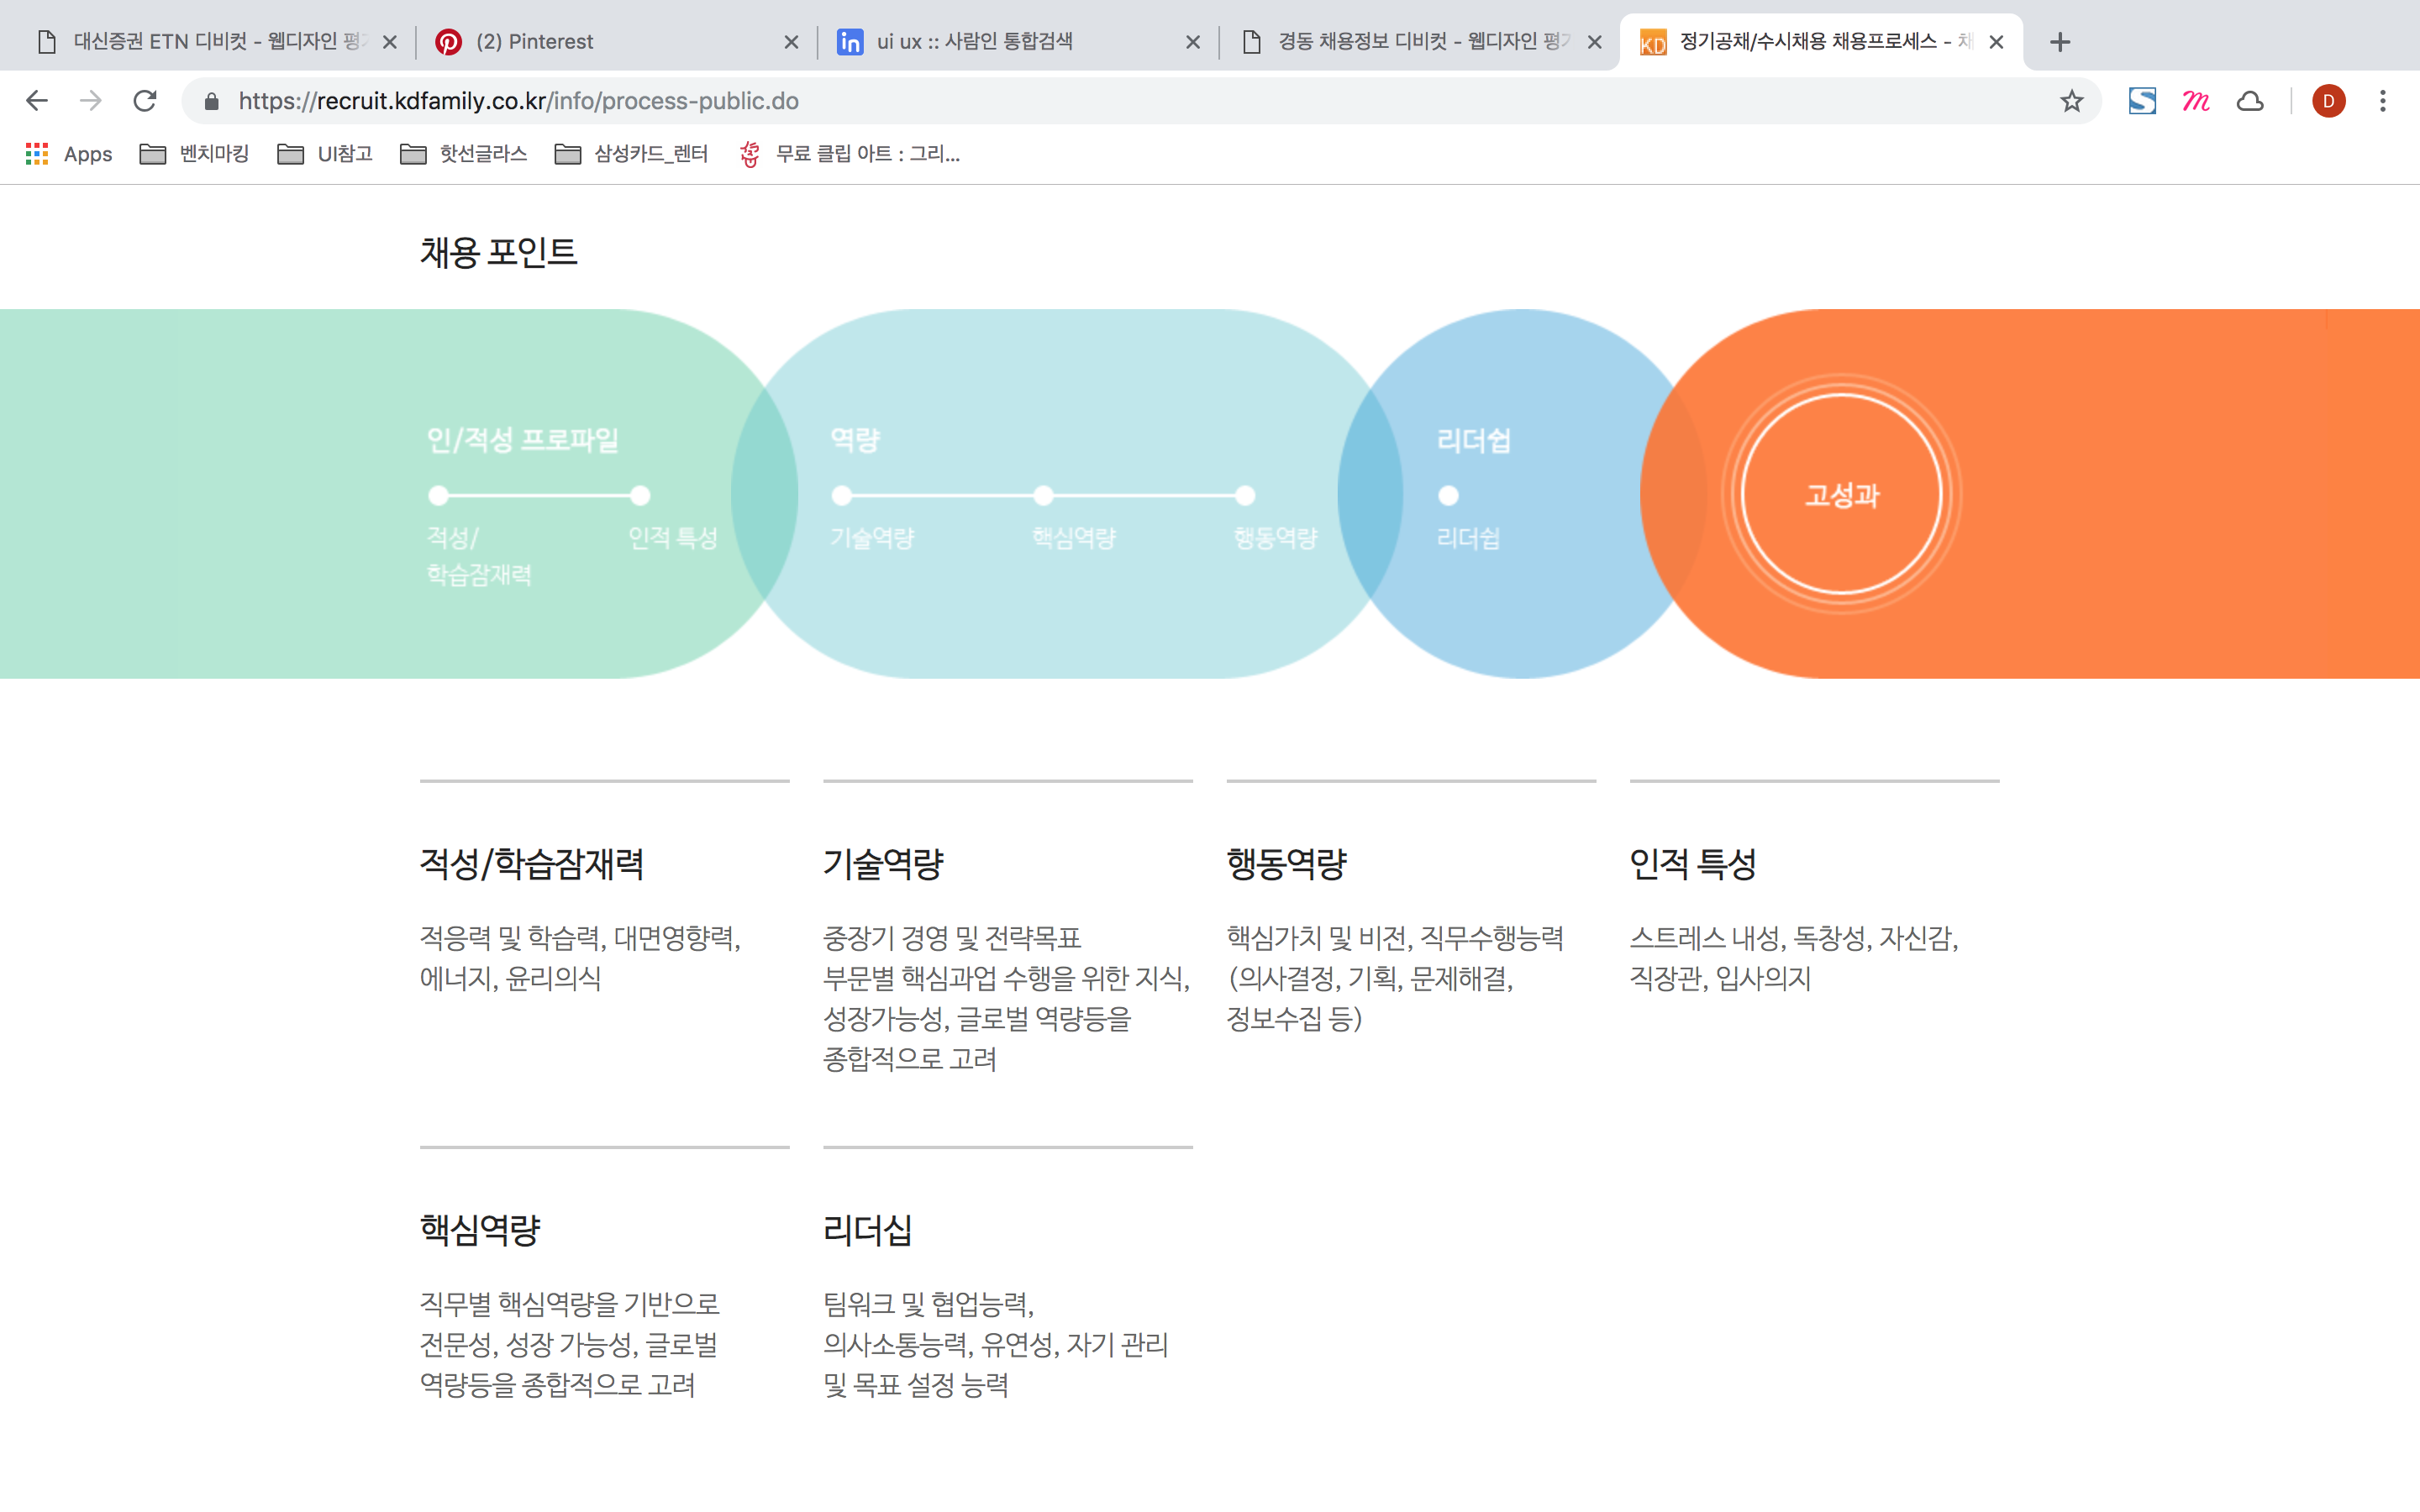Click the pink m extension icon
Viewport: 2420px width, 1512px height.
[2196, 100]
